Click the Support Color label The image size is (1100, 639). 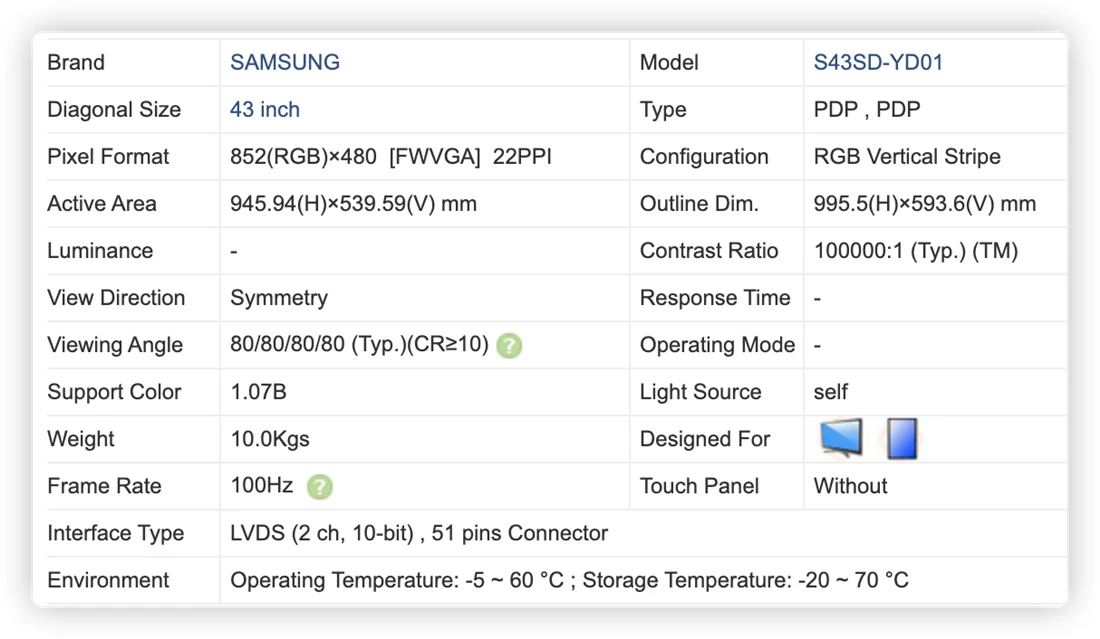click(x=114, y=392)
